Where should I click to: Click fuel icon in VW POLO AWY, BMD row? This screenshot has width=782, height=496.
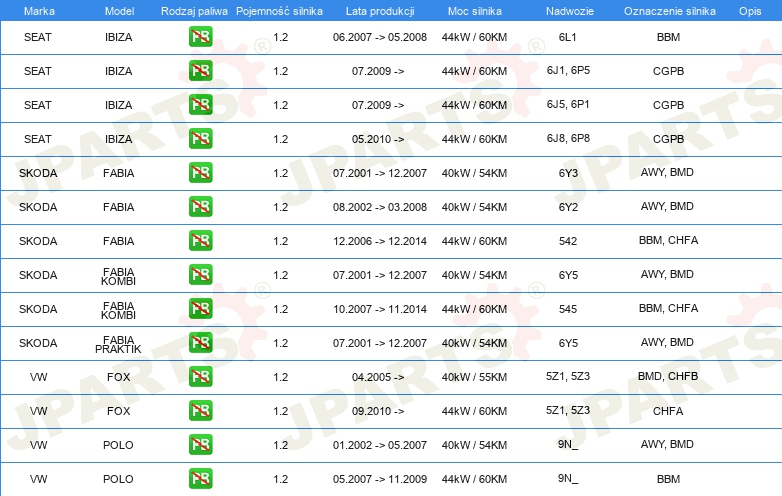200,445
